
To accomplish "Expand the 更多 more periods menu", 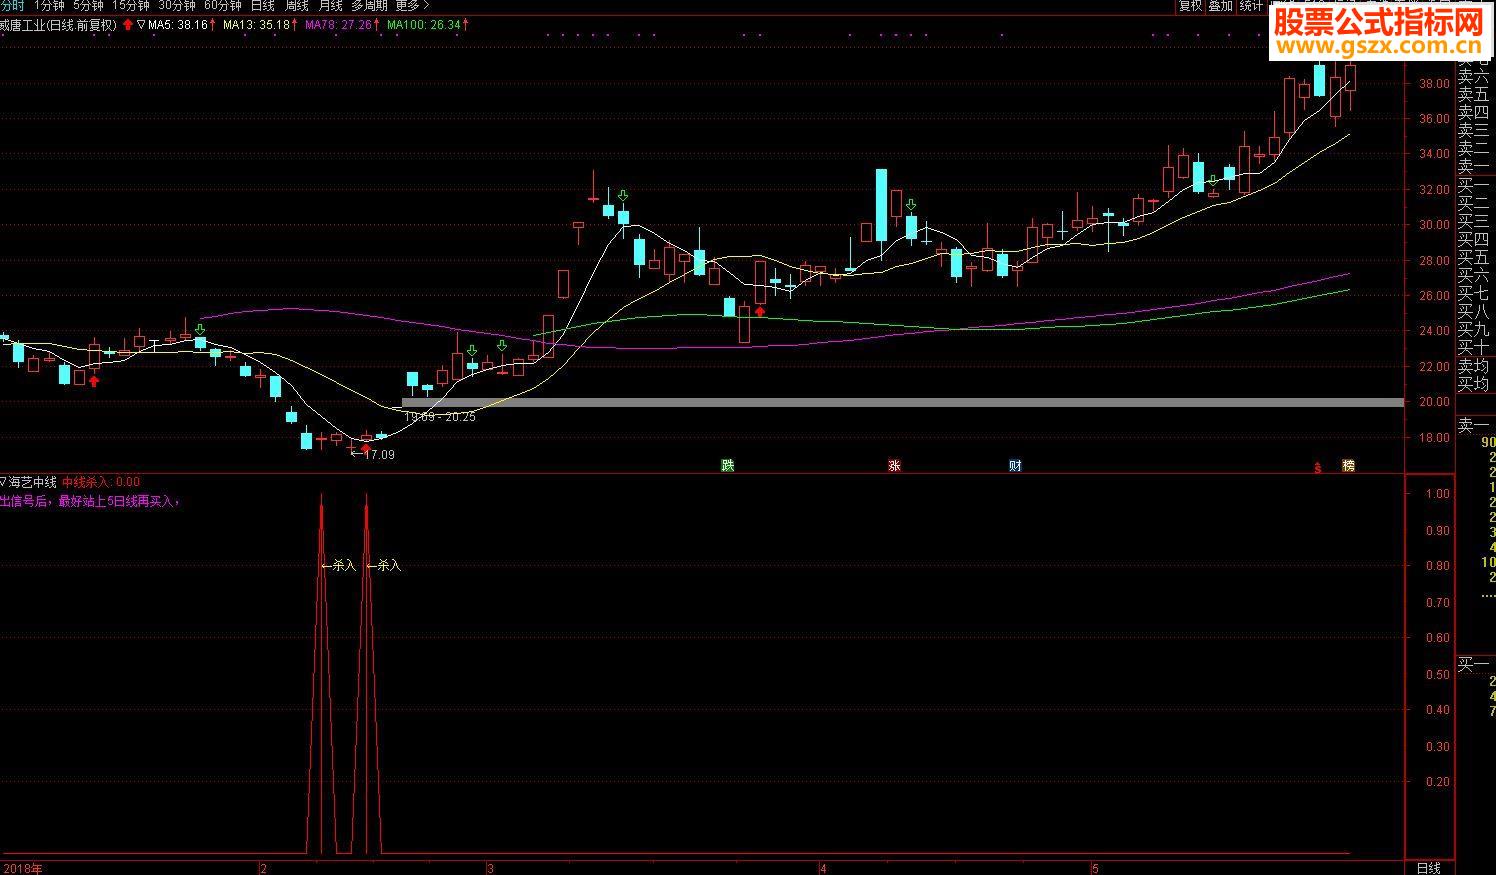I will coord(413,6).
